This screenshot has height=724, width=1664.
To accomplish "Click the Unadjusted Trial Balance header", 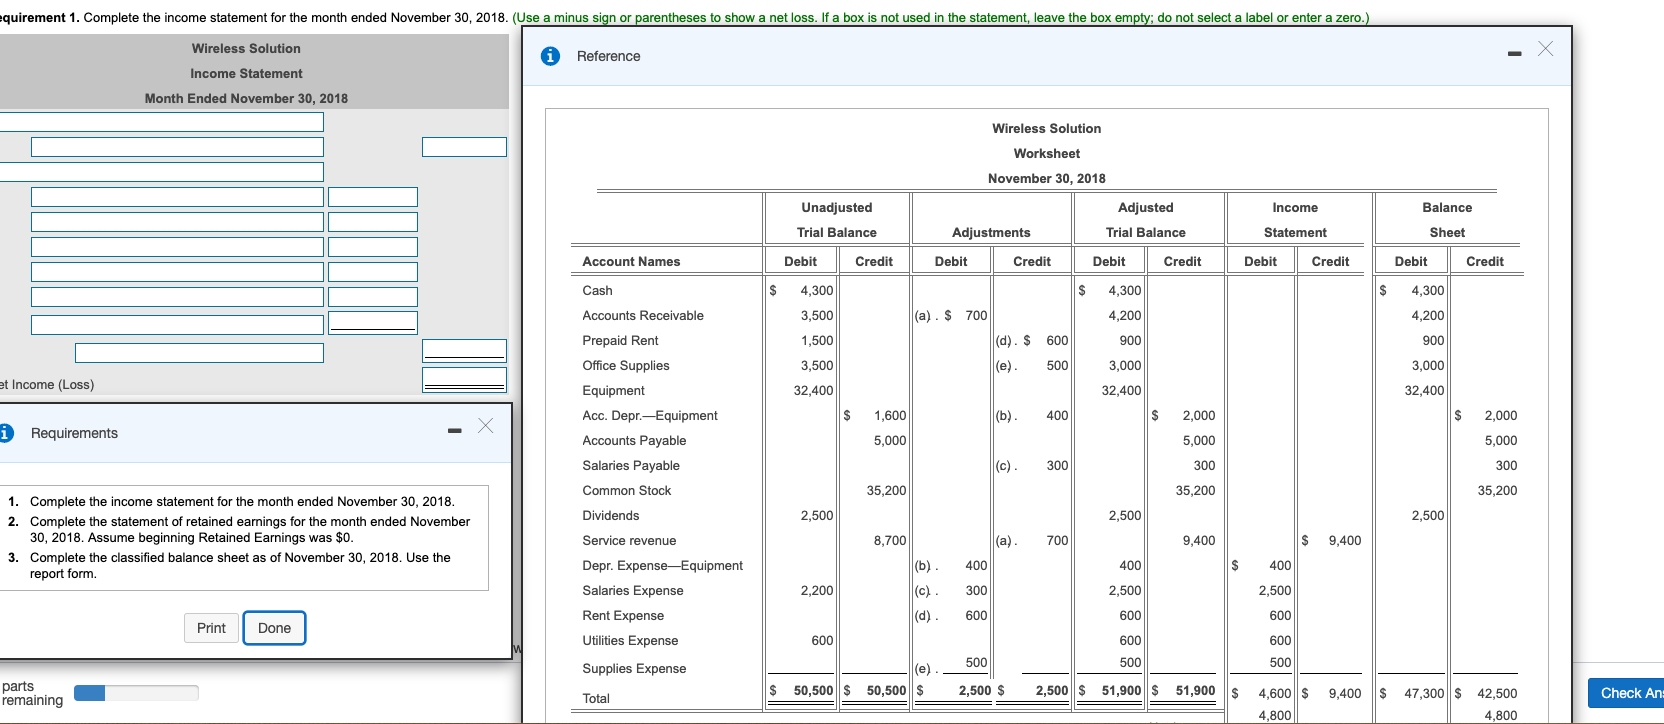I will point(837,220).
